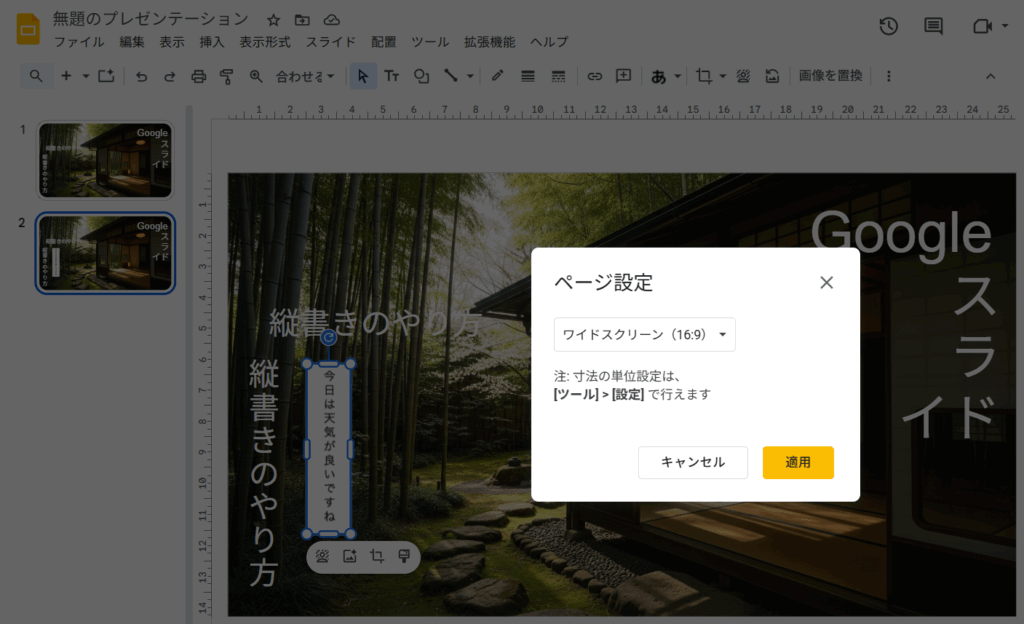Click the キャンセル button
The image size is (1024, 624).
point(693,462)
